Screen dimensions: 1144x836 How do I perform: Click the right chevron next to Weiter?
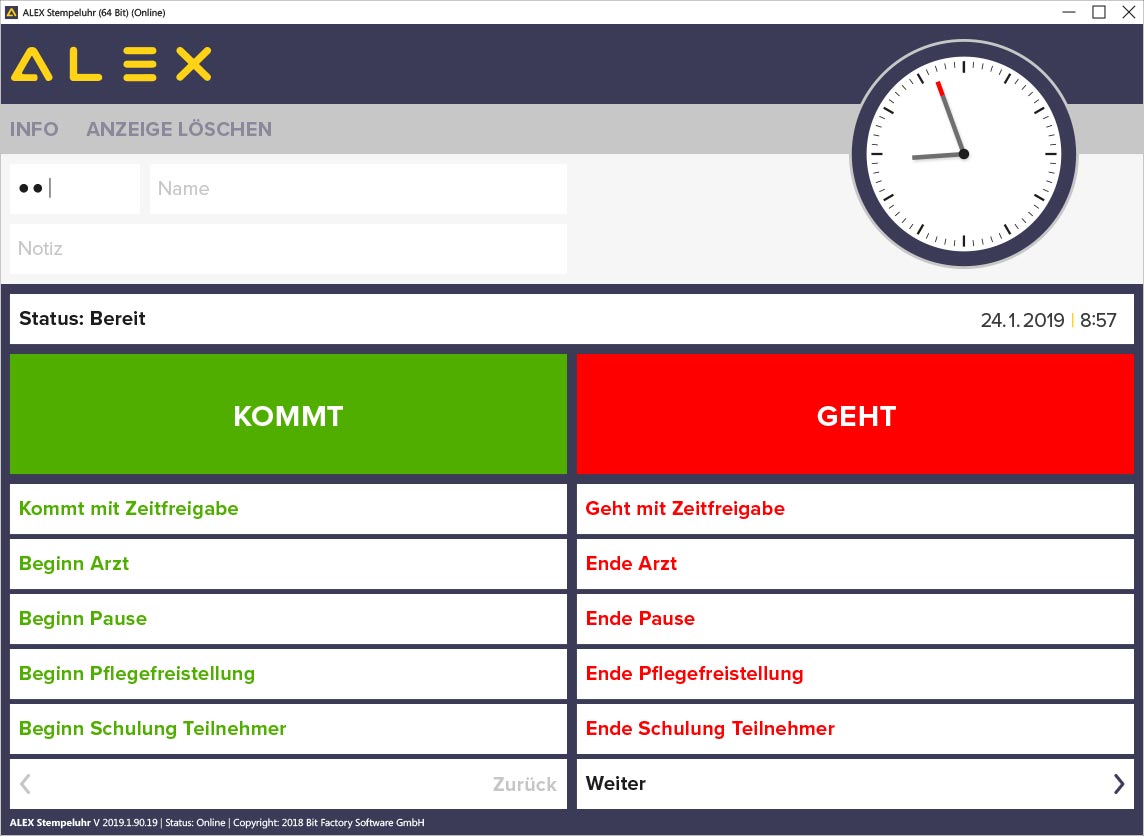click(x=1118, y=784)
